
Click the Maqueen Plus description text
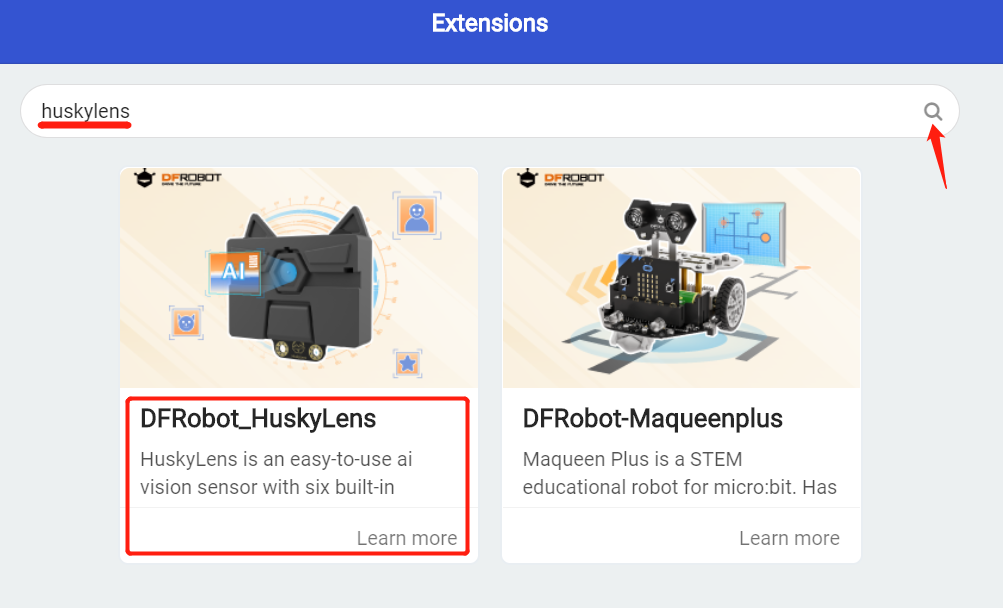[679, 473]
